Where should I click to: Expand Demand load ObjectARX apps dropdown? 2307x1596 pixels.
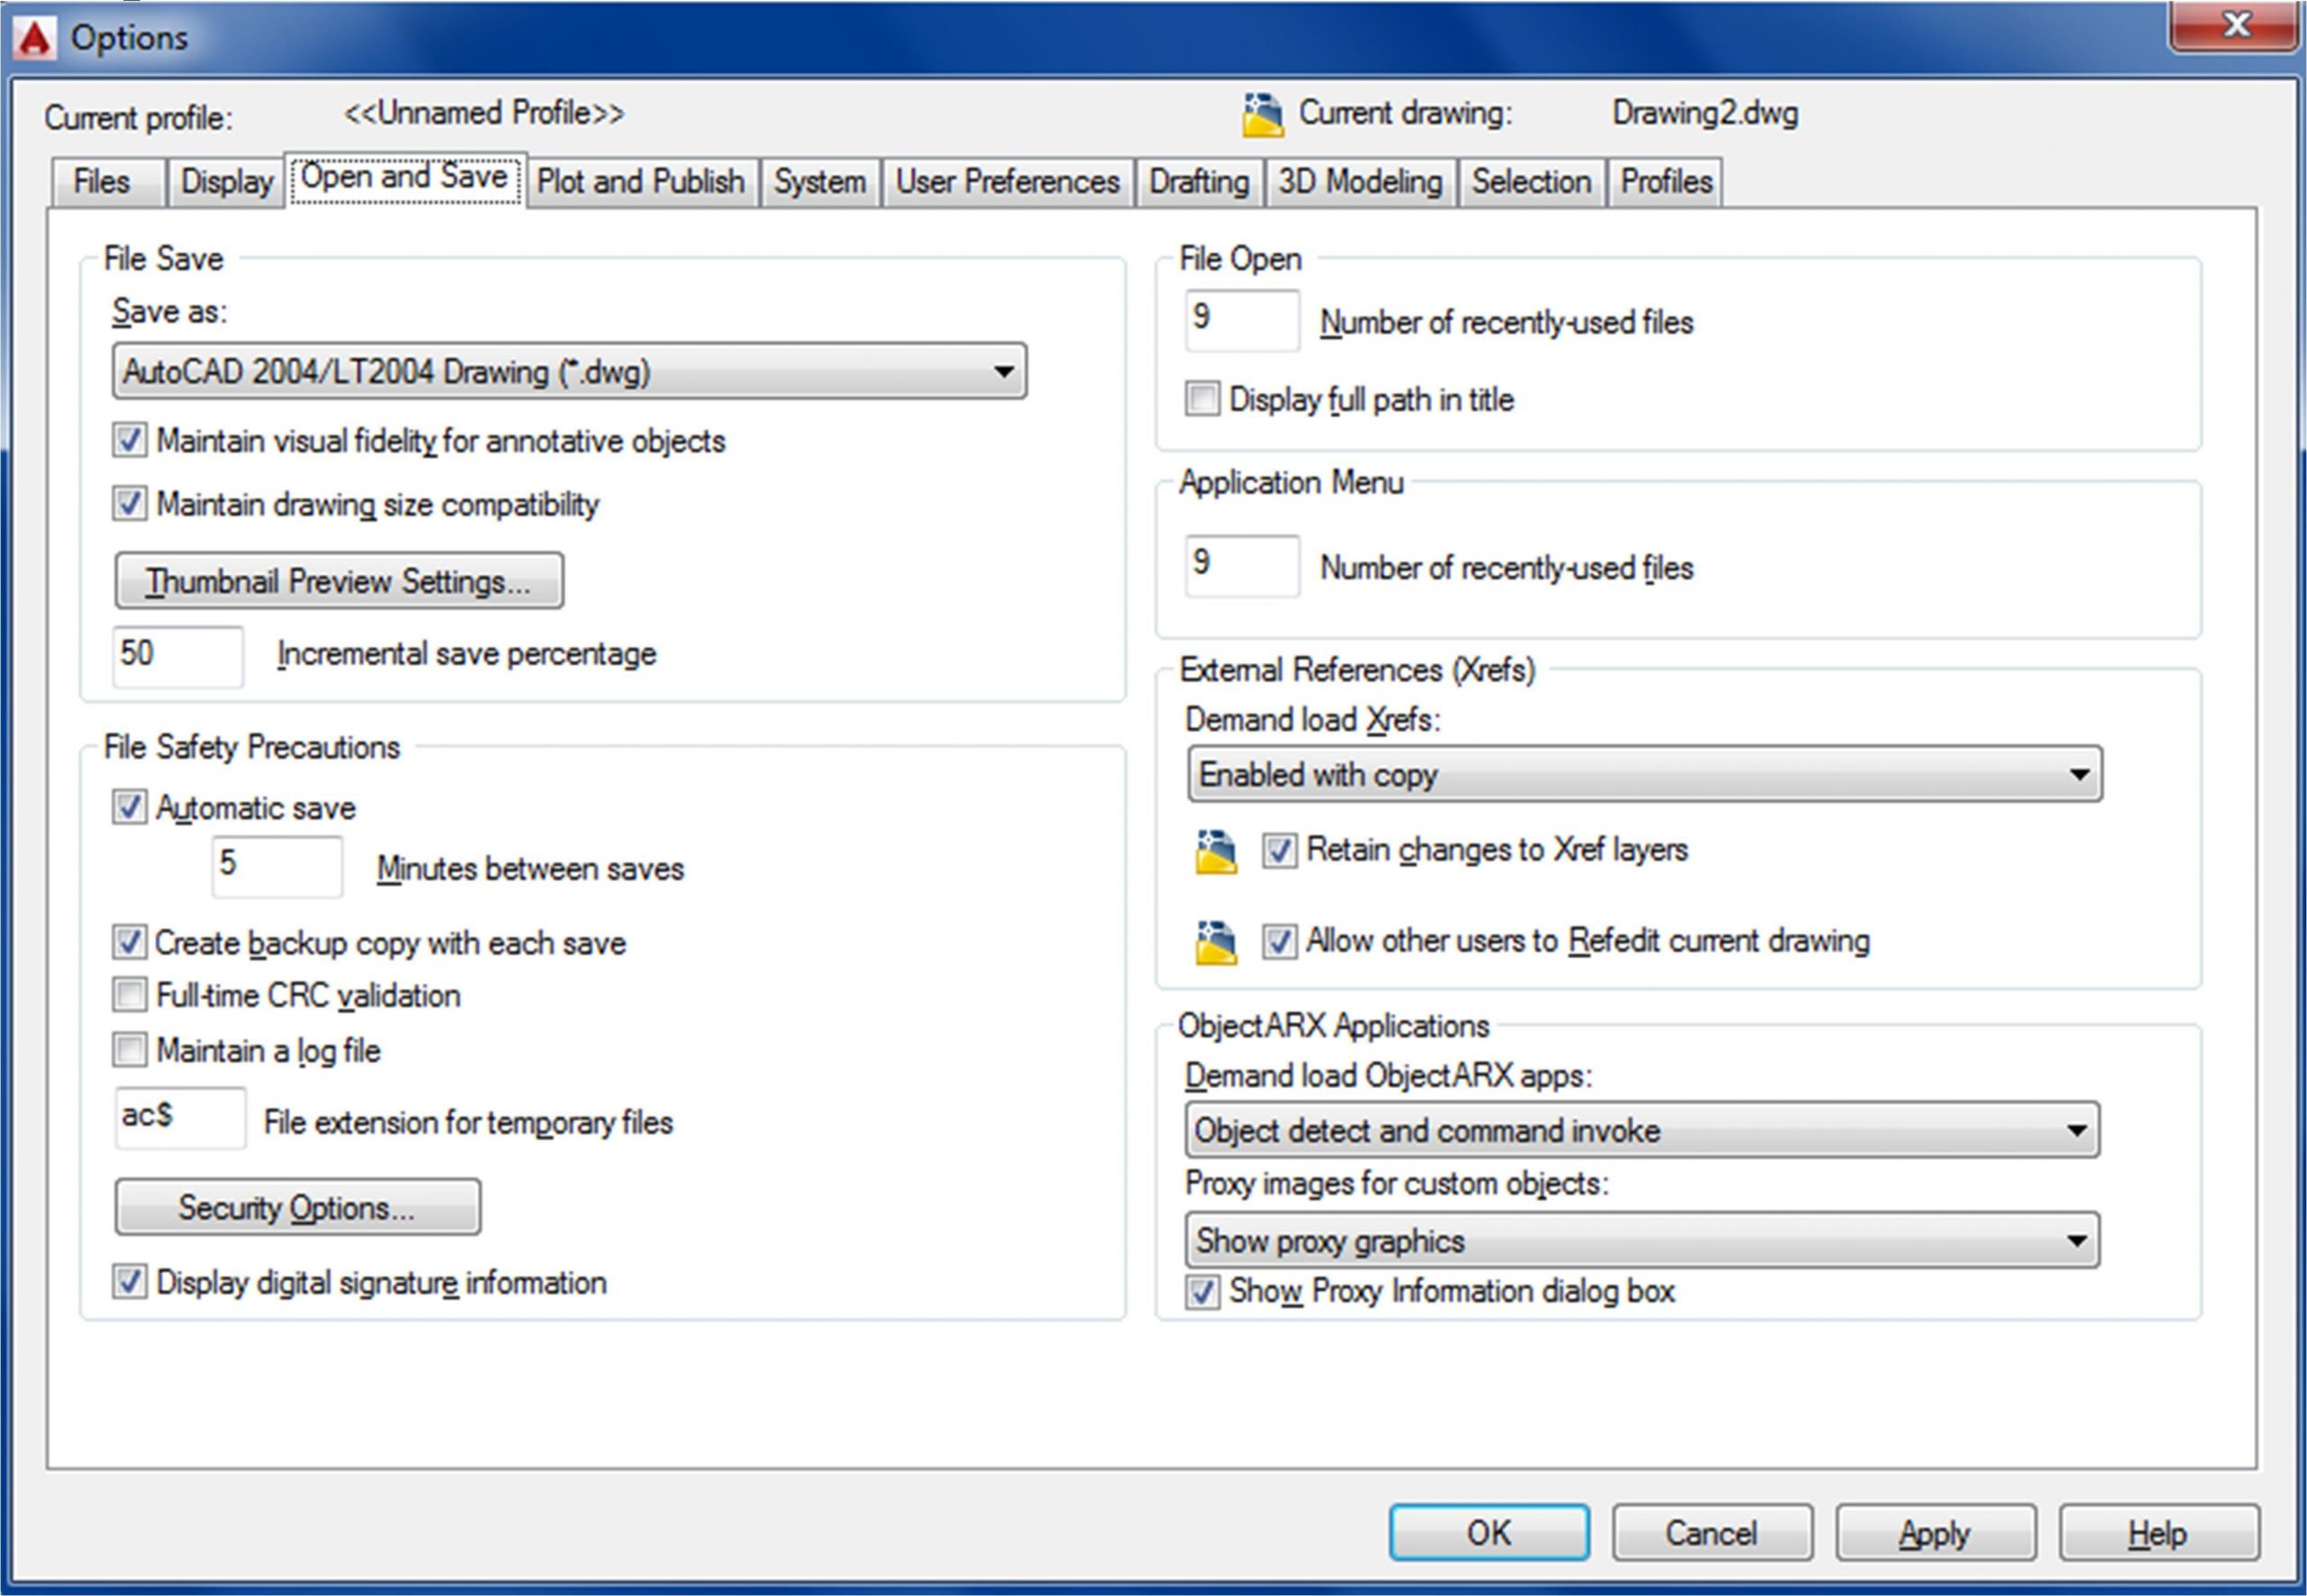coord(1641,1131)
